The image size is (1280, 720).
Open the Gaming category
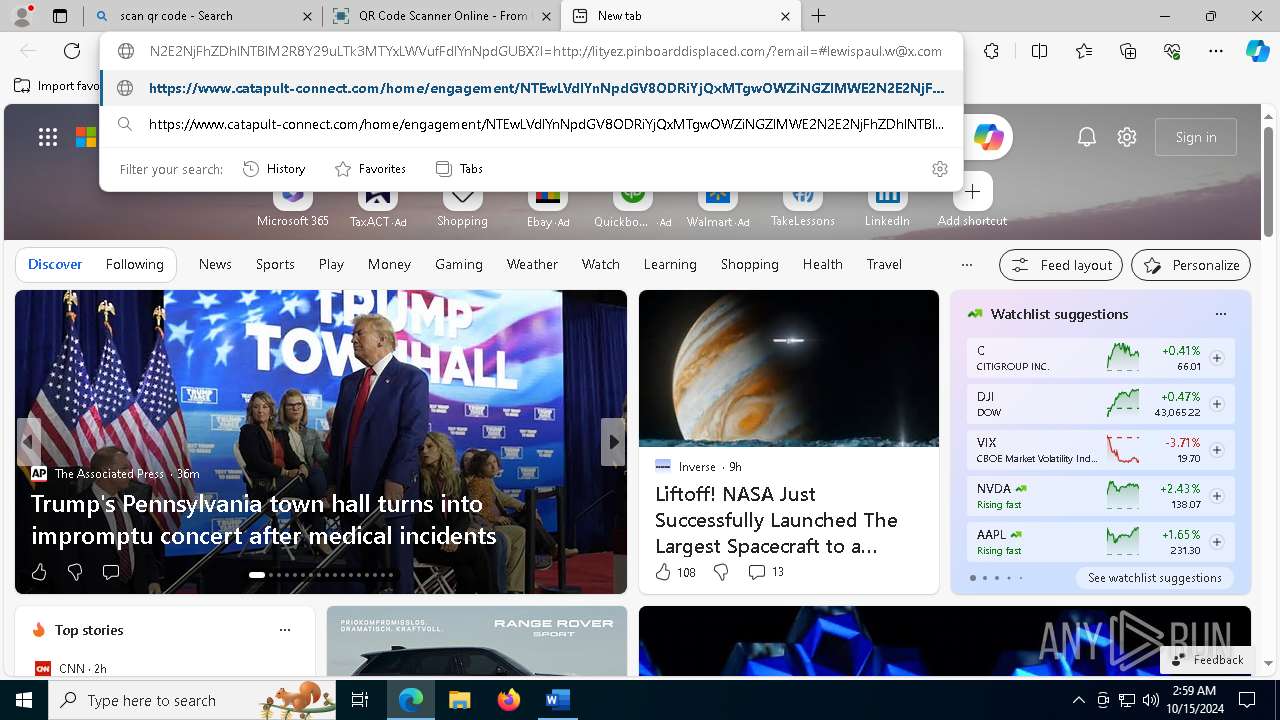(459, 265)
